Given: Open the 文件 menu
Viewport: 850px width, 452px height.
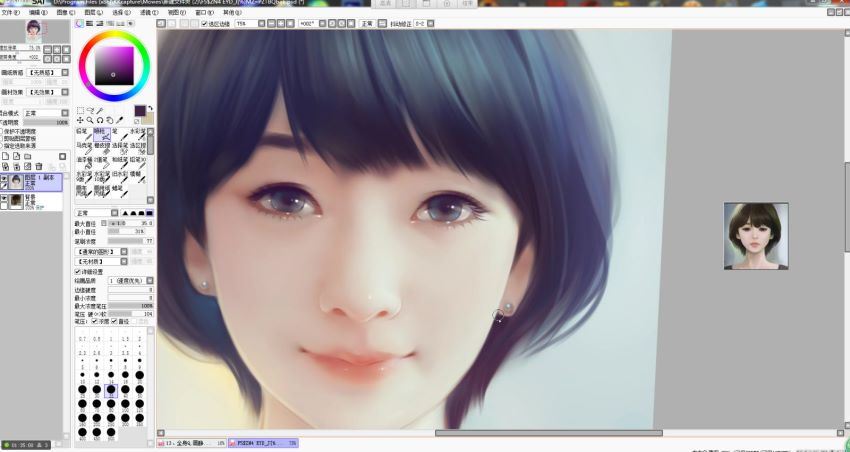Looking at the screenshot, I should (x=10, y=12).
